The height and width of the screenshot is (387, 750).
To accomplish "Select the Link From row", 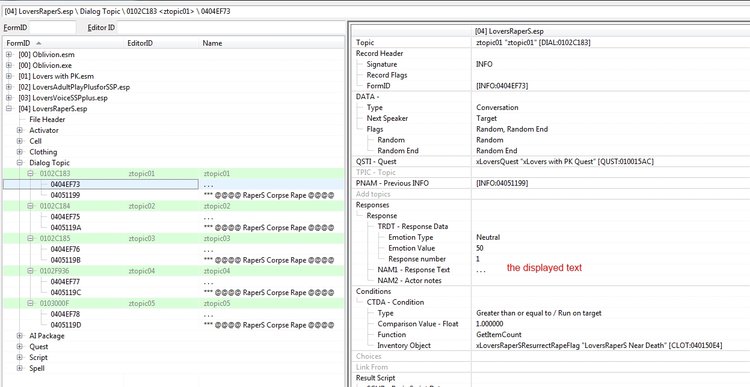I will click(551, 367).
